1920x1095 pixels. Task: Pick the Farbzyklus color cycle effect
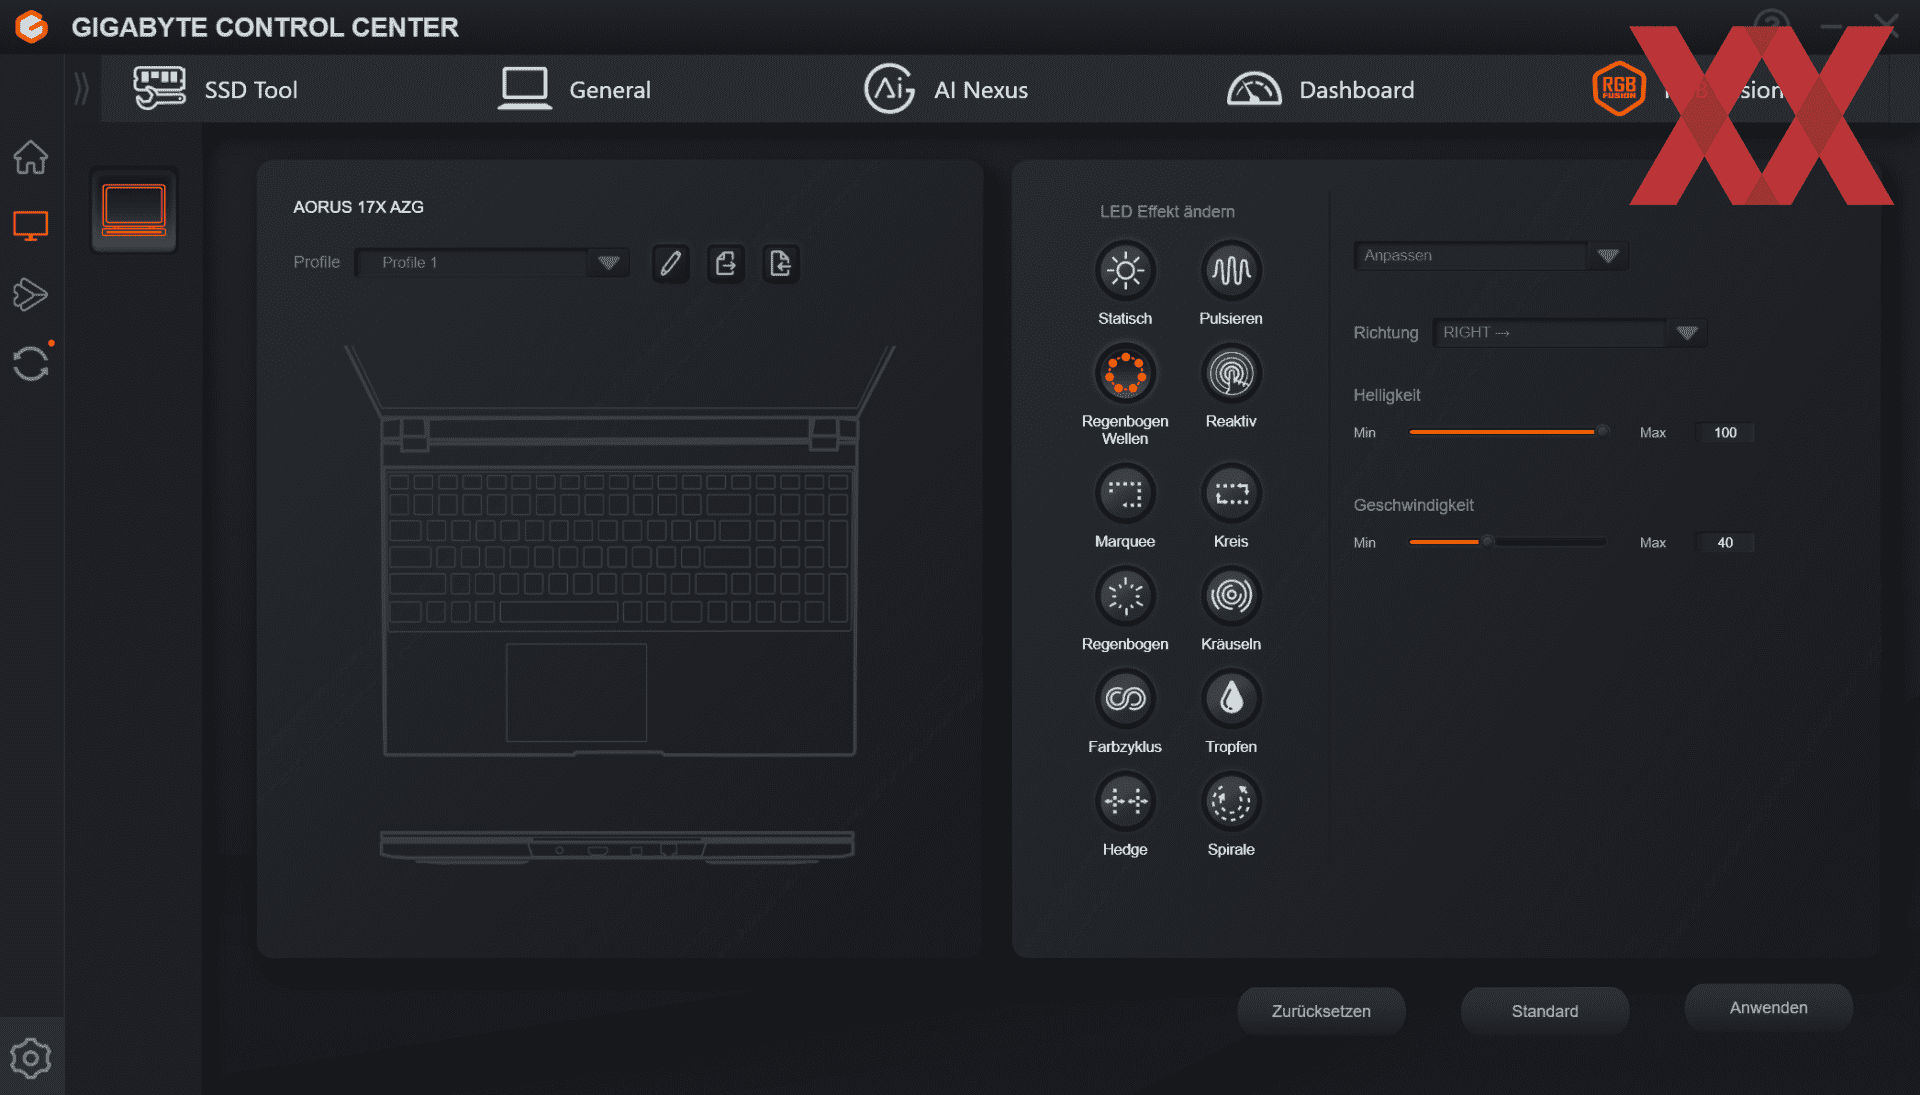pos(1125,698)
